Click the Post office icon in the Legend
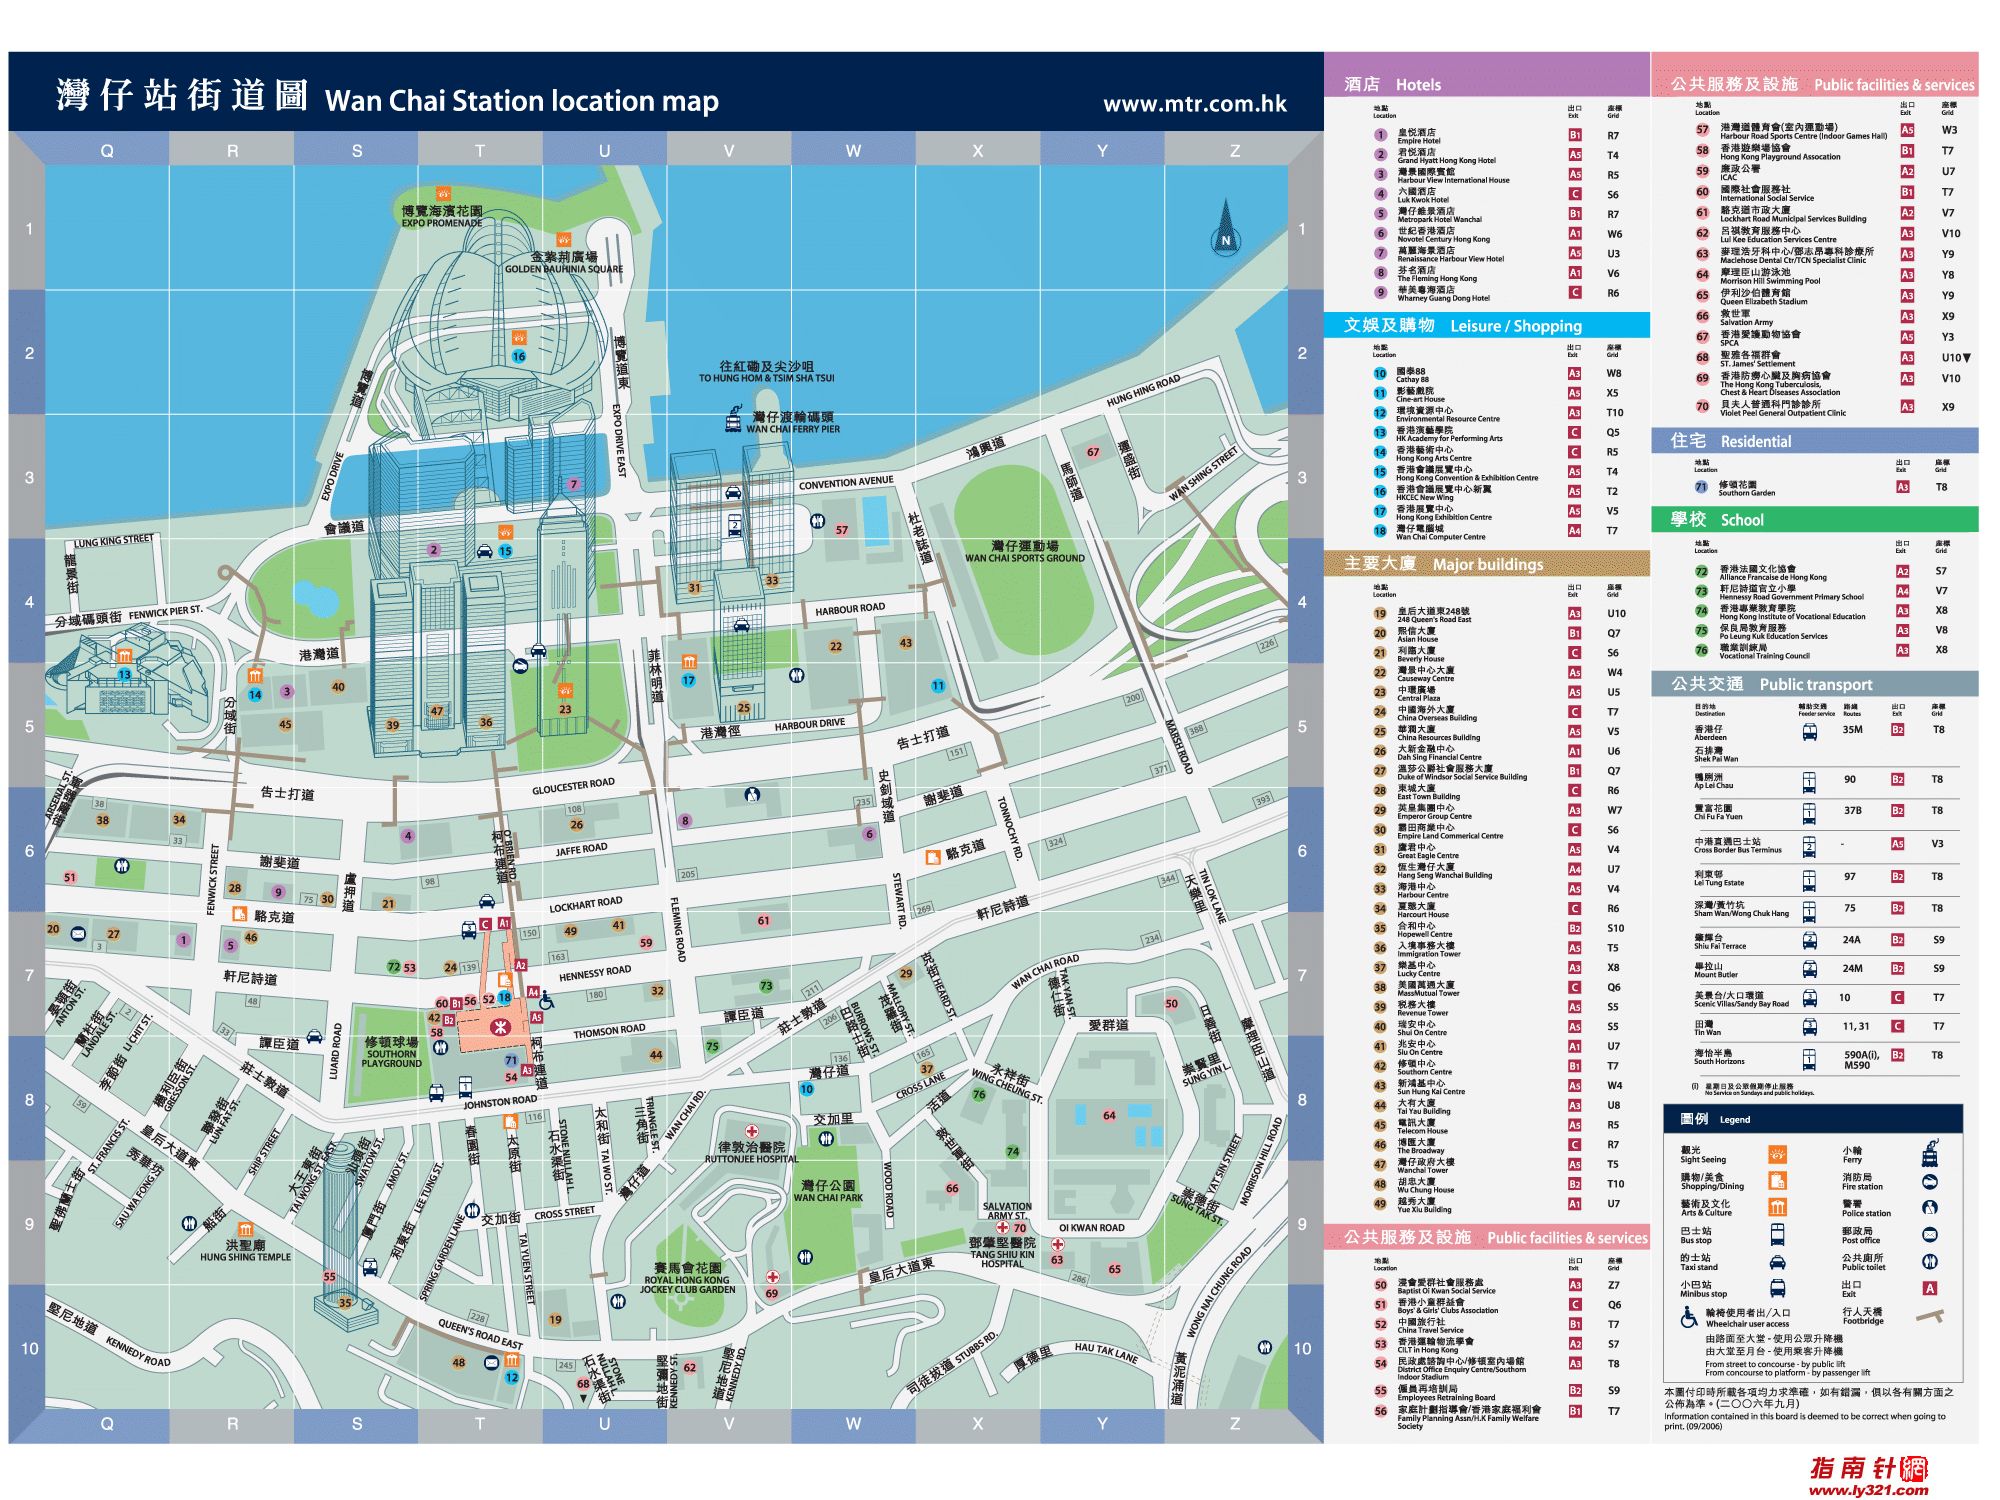The image size is (2000, 1500). click(1929, 1235)
